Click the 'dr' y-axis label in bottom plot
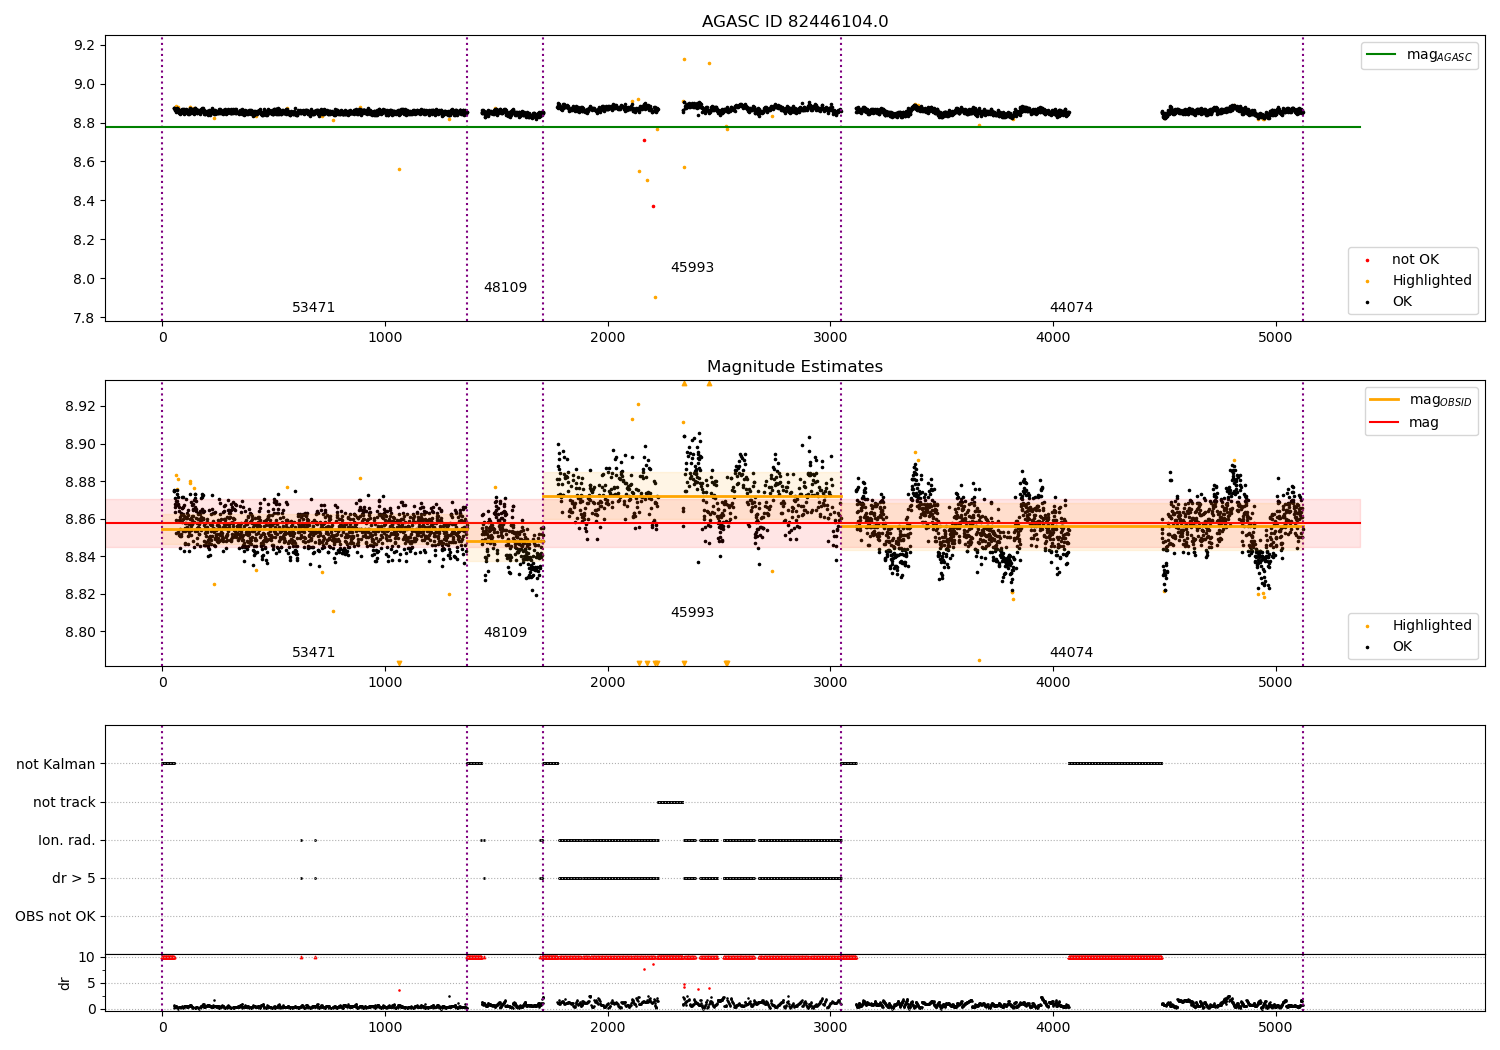The width and height of the screenshot is (1500, 1050). 65,984
